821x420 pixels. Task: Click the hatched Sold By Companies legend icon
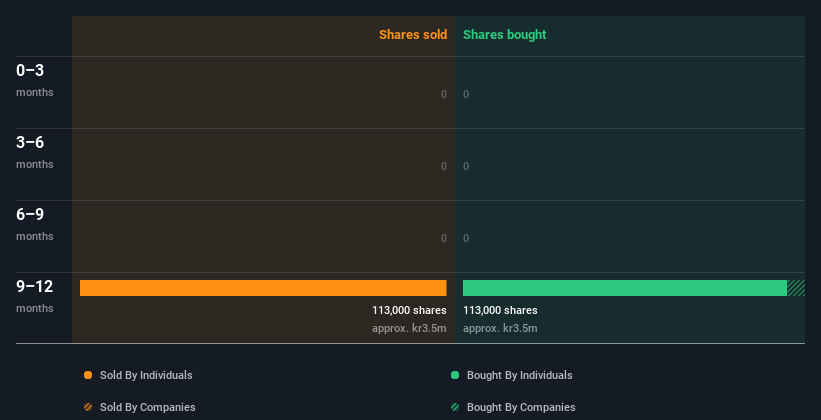click(x=88, y=407)
